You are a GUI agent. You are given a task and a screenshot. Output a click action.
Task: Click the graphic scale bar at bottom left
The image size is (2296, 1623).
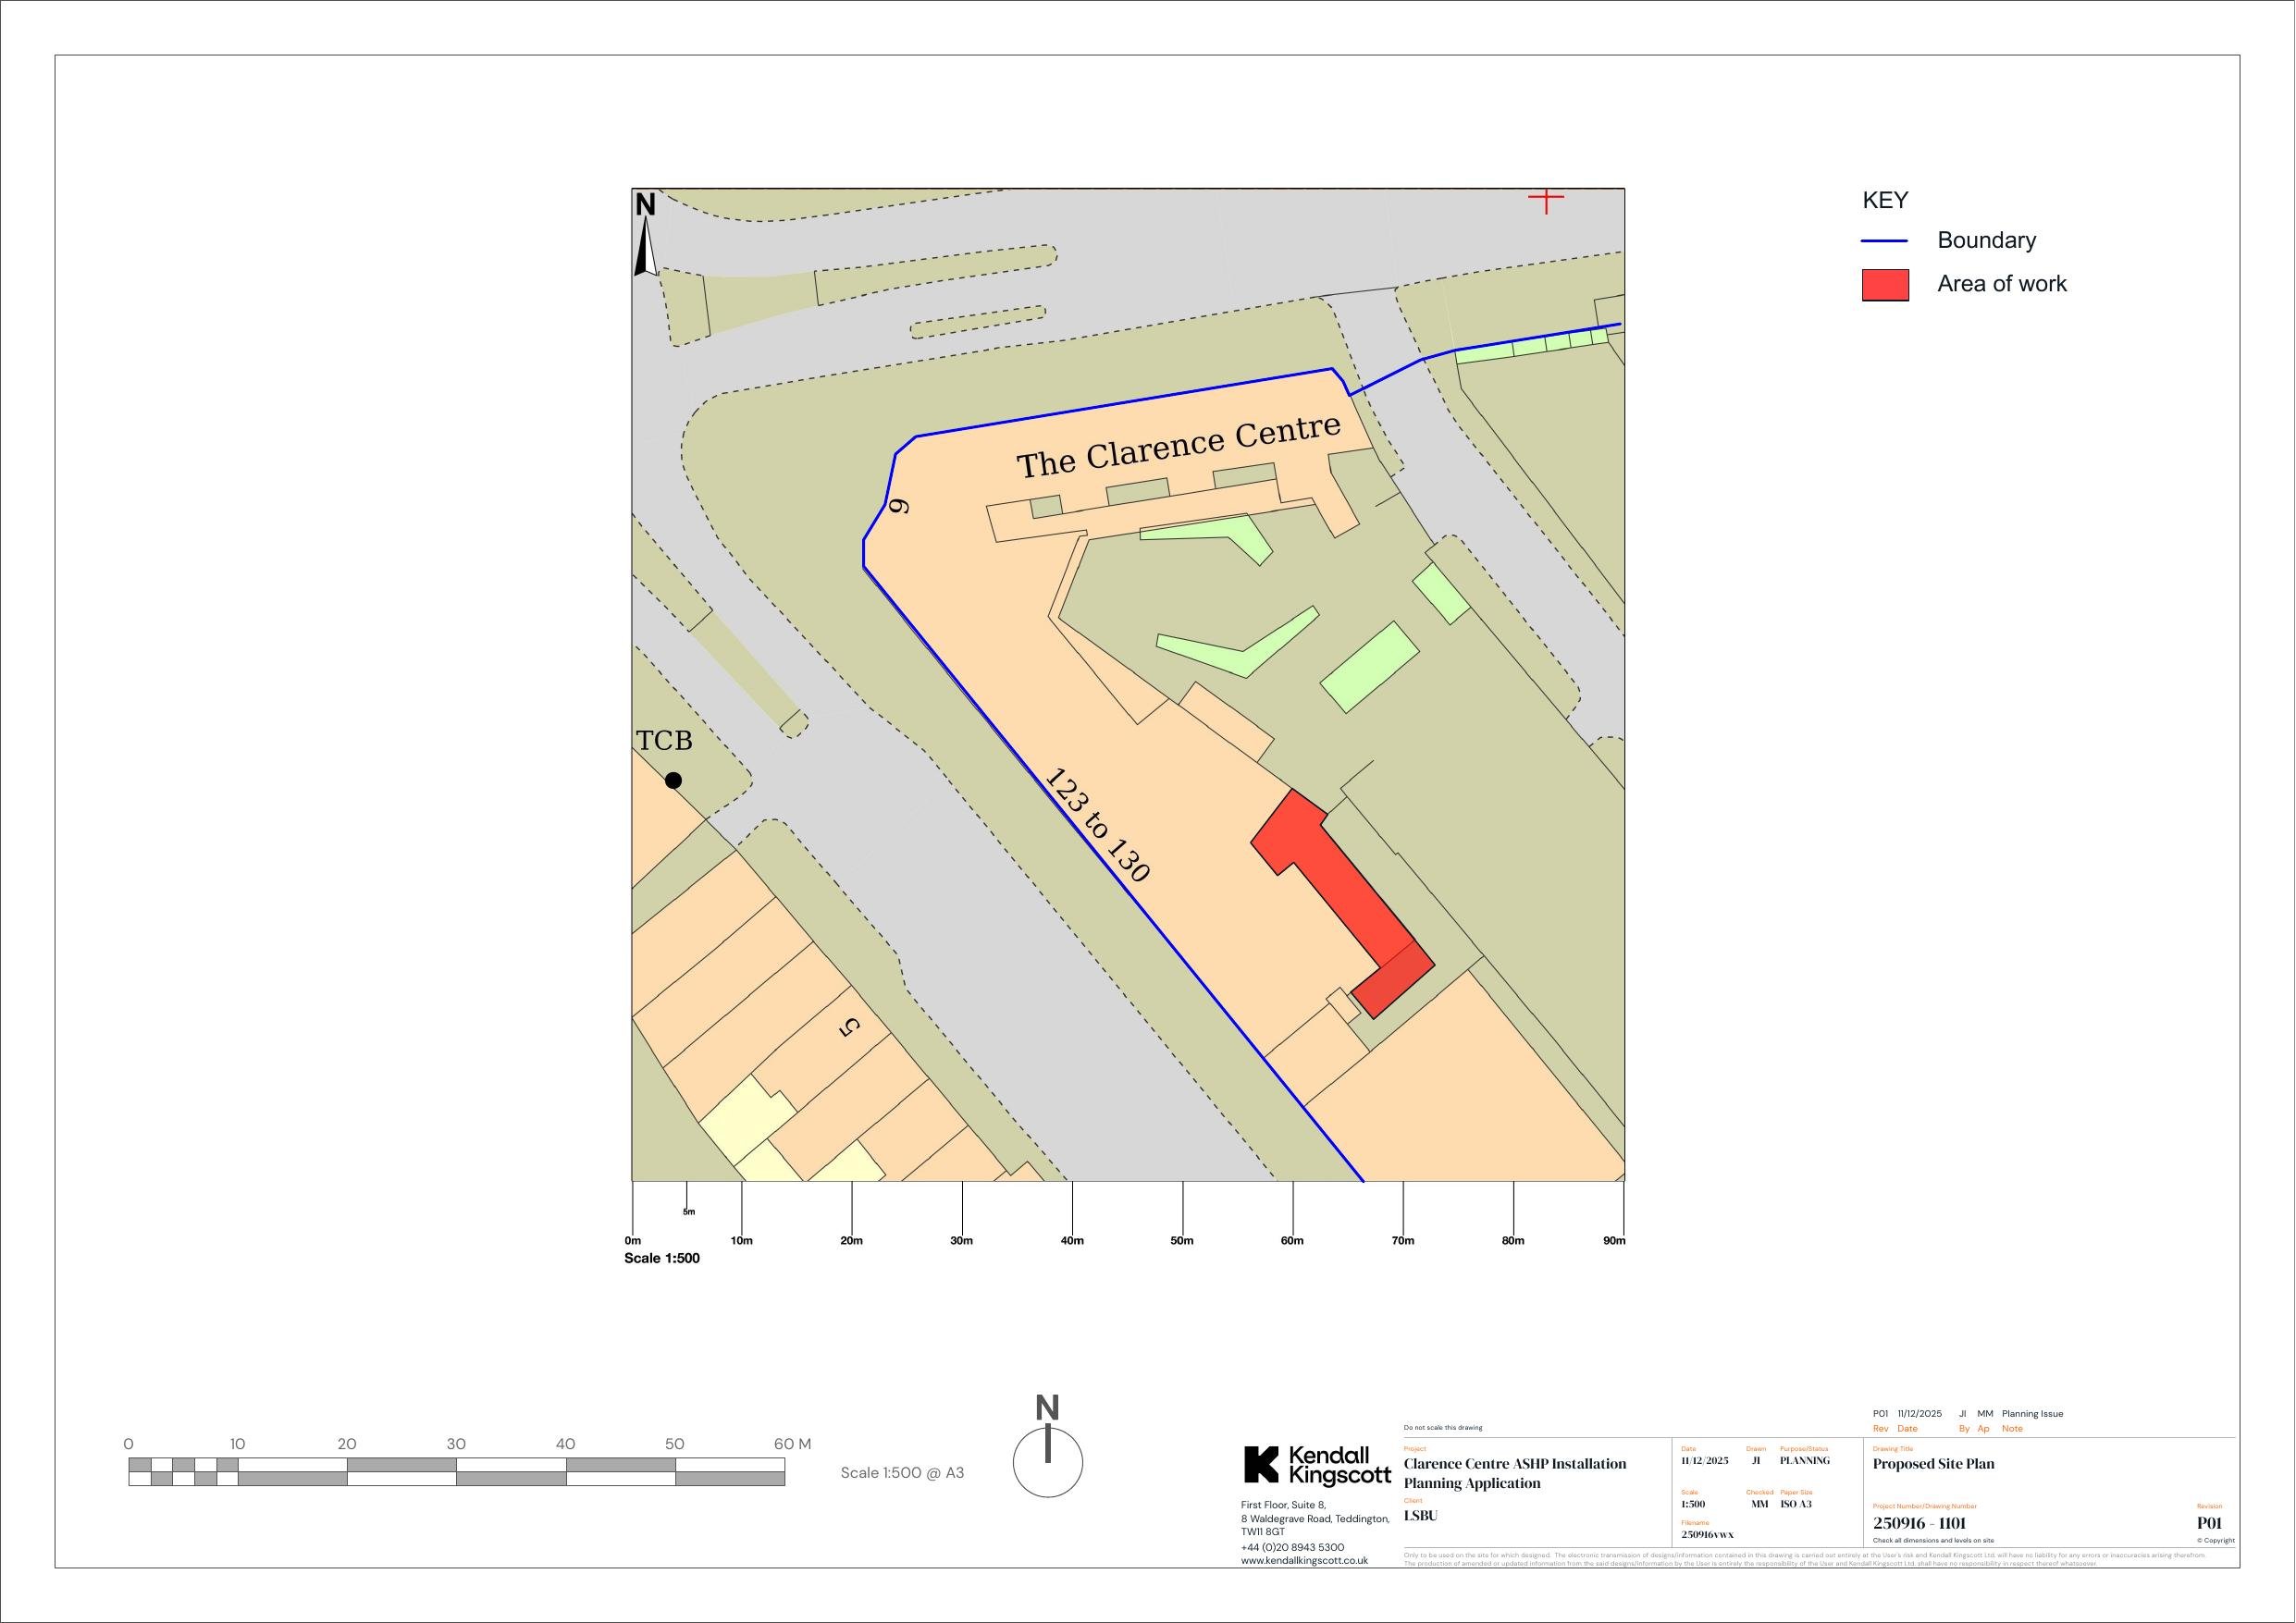click(x=456, y=1471)
